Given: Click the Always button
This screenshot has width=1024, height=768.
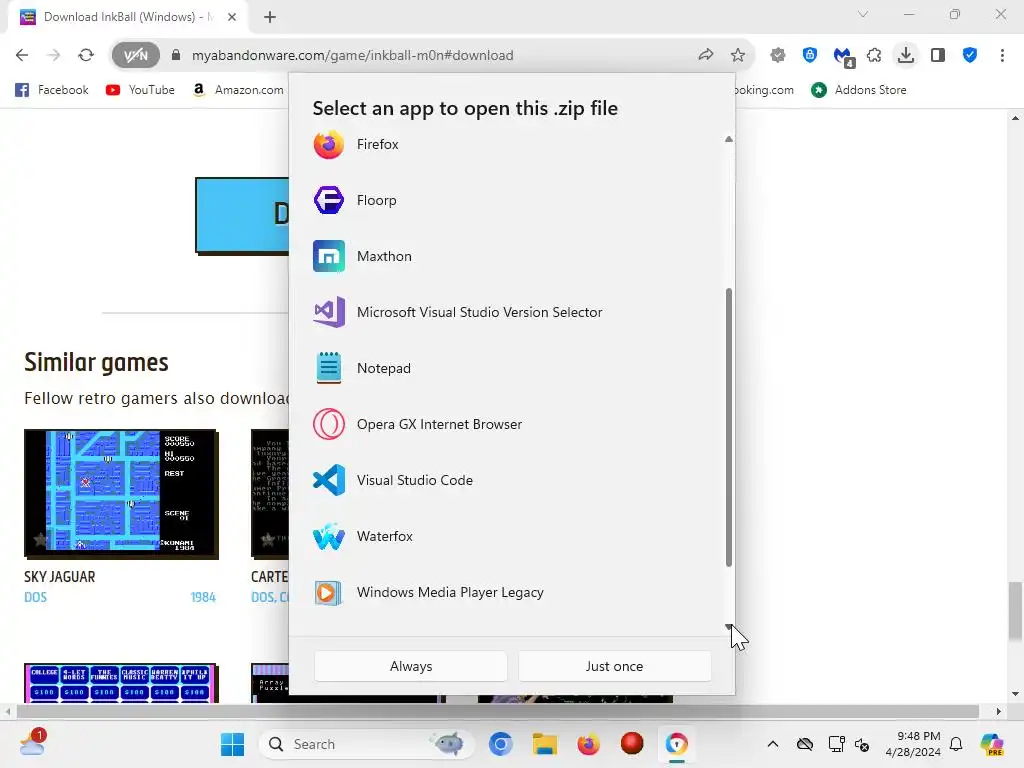Looking at the screenshot, I should click(x=411, y=666).
